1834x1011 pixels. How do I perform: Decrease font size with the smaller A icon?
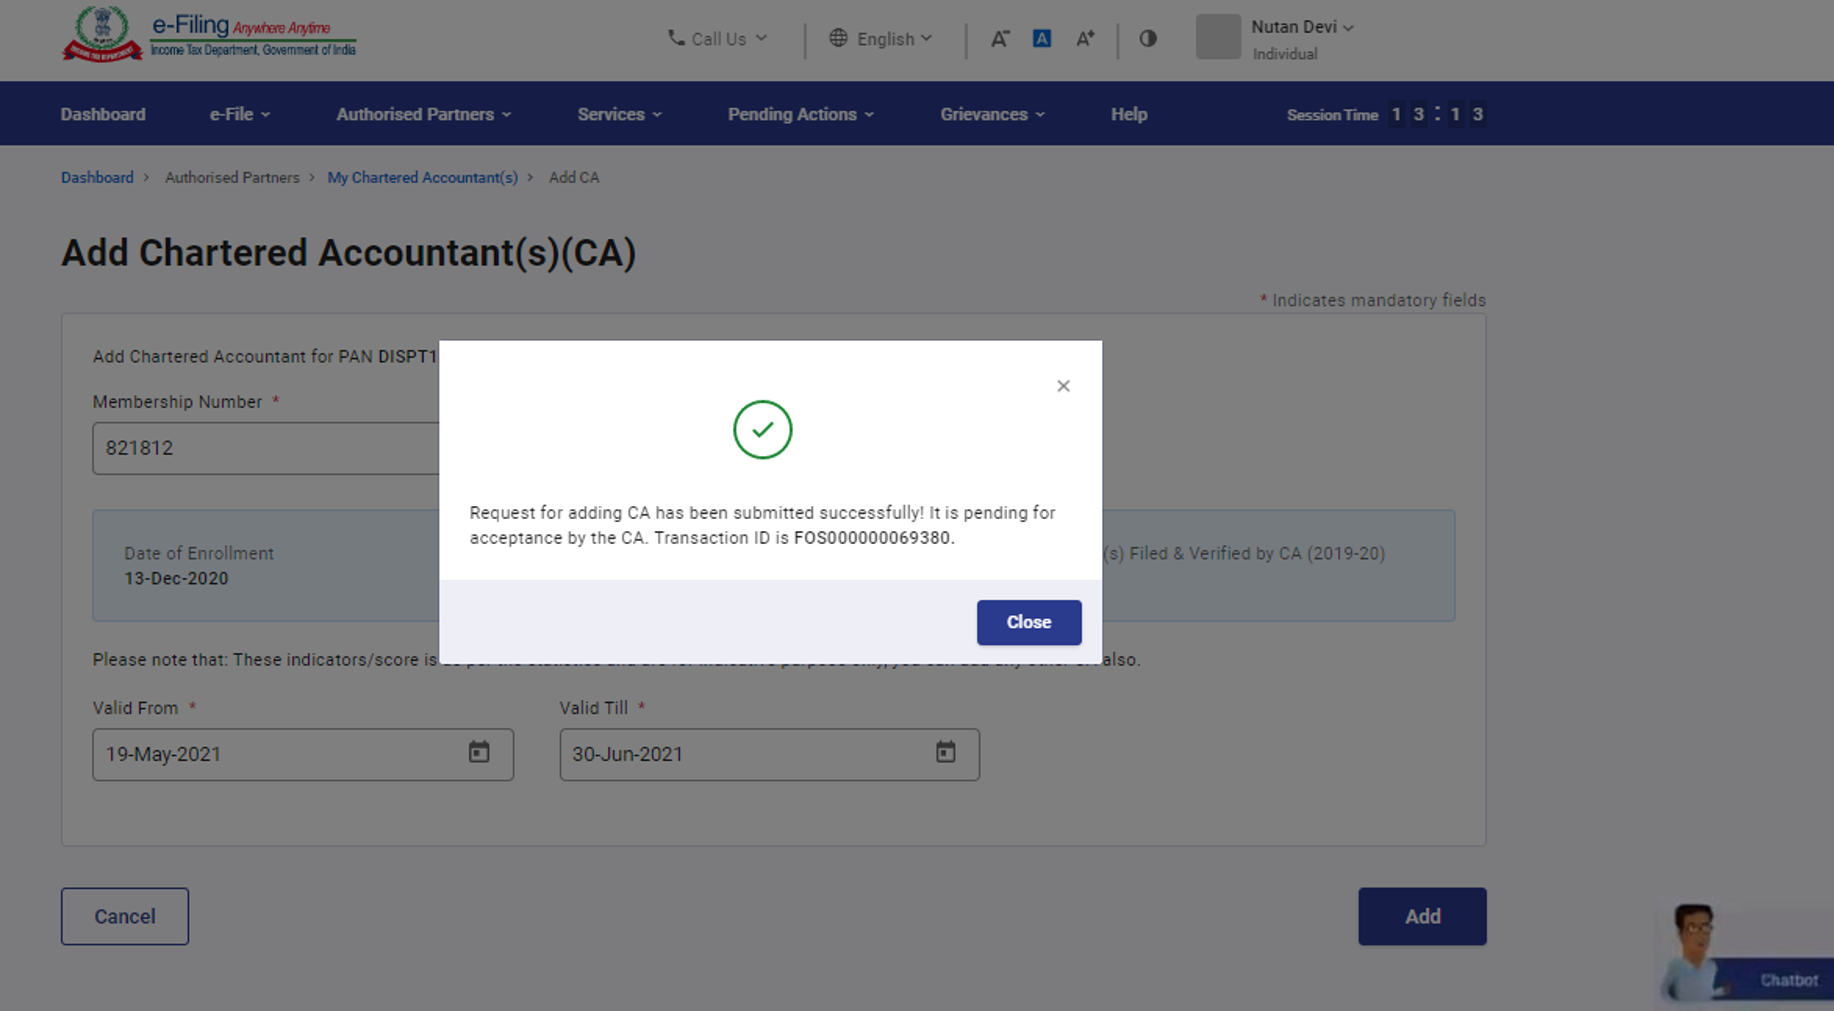coord(999,39)
